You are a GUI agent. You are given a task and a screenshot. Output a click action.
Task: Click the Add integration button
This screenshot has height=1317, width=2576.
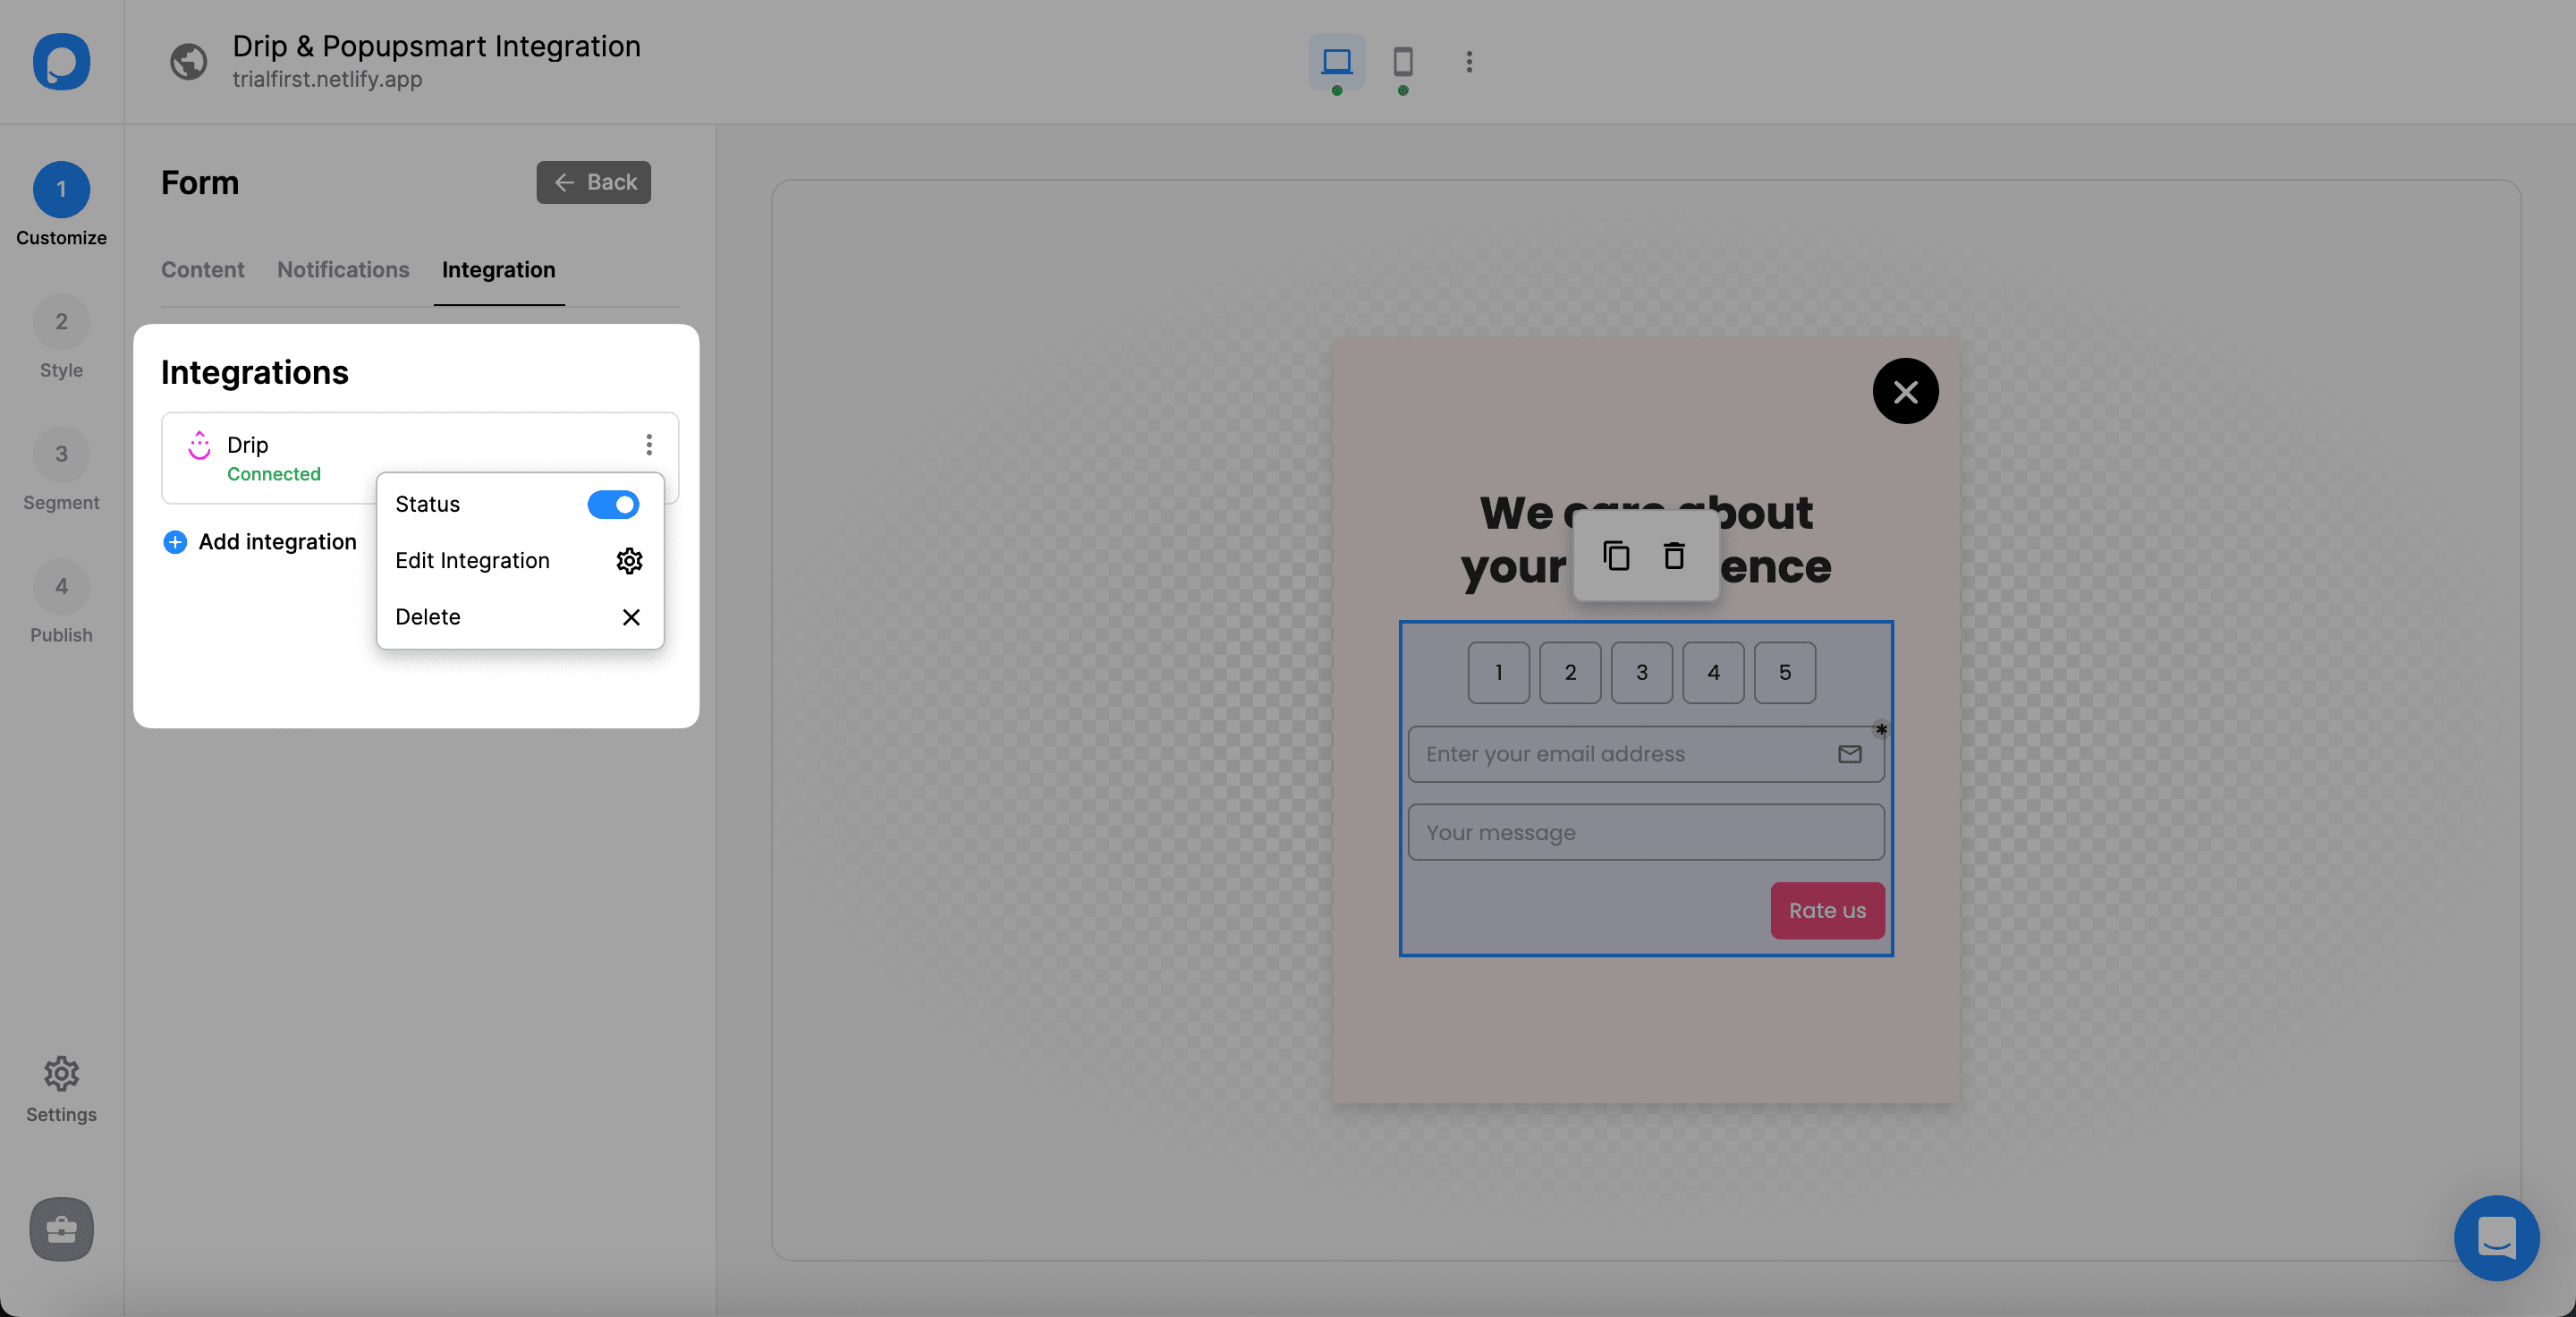coord(258,541)
